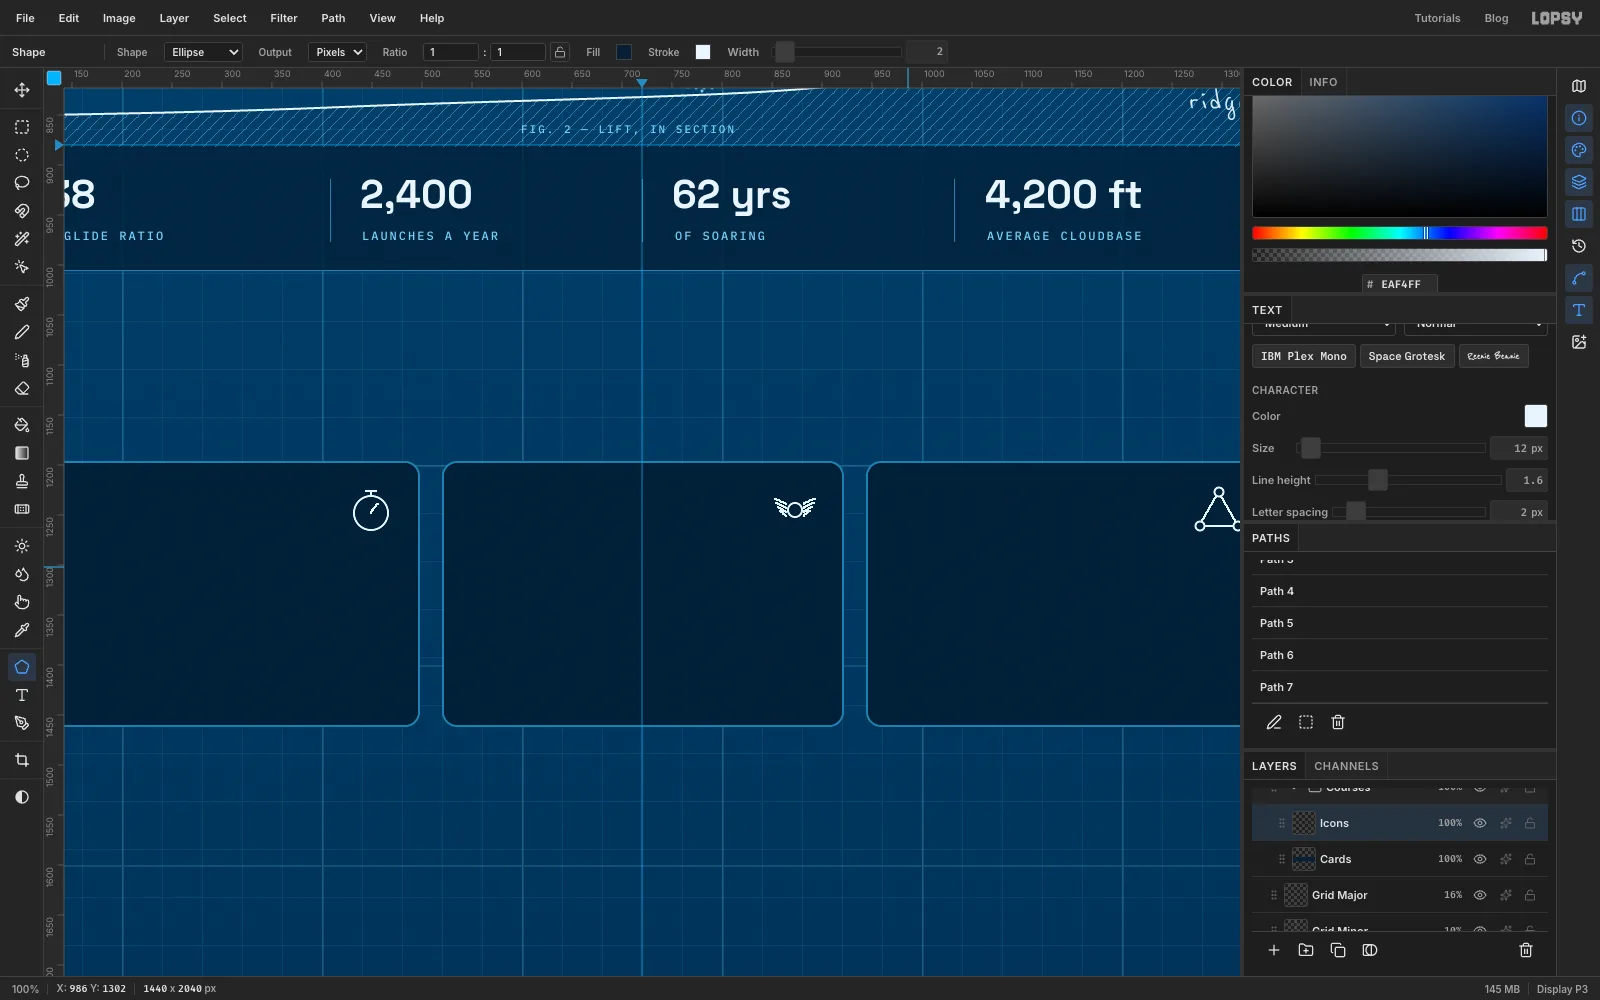Open the Tutorials link
The width and height of the screenshot is (1600, 1000).
click(x=1437, y=18)
